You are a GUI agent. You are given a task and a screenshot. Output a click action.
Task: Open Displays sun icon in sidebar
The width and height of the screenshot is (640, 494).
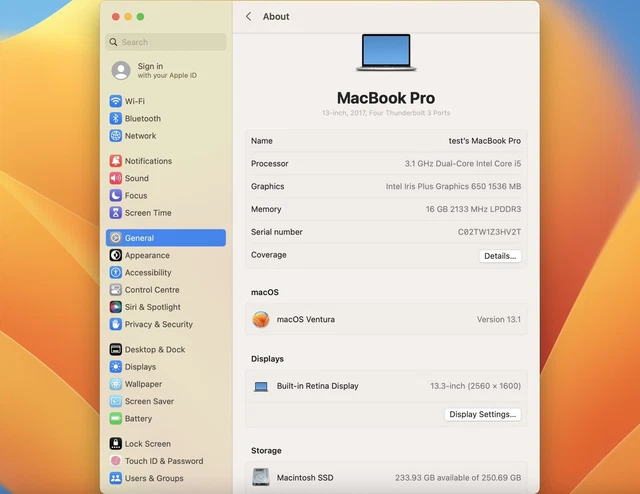[x=116, y=367]
